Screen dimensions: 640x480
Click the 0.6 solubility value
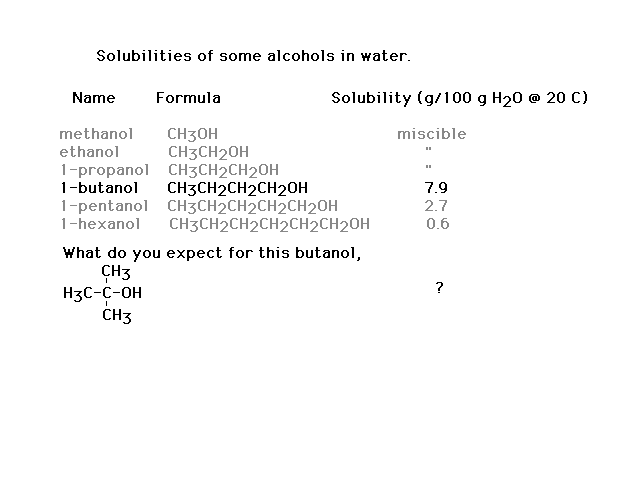click(x=438, y=224)
